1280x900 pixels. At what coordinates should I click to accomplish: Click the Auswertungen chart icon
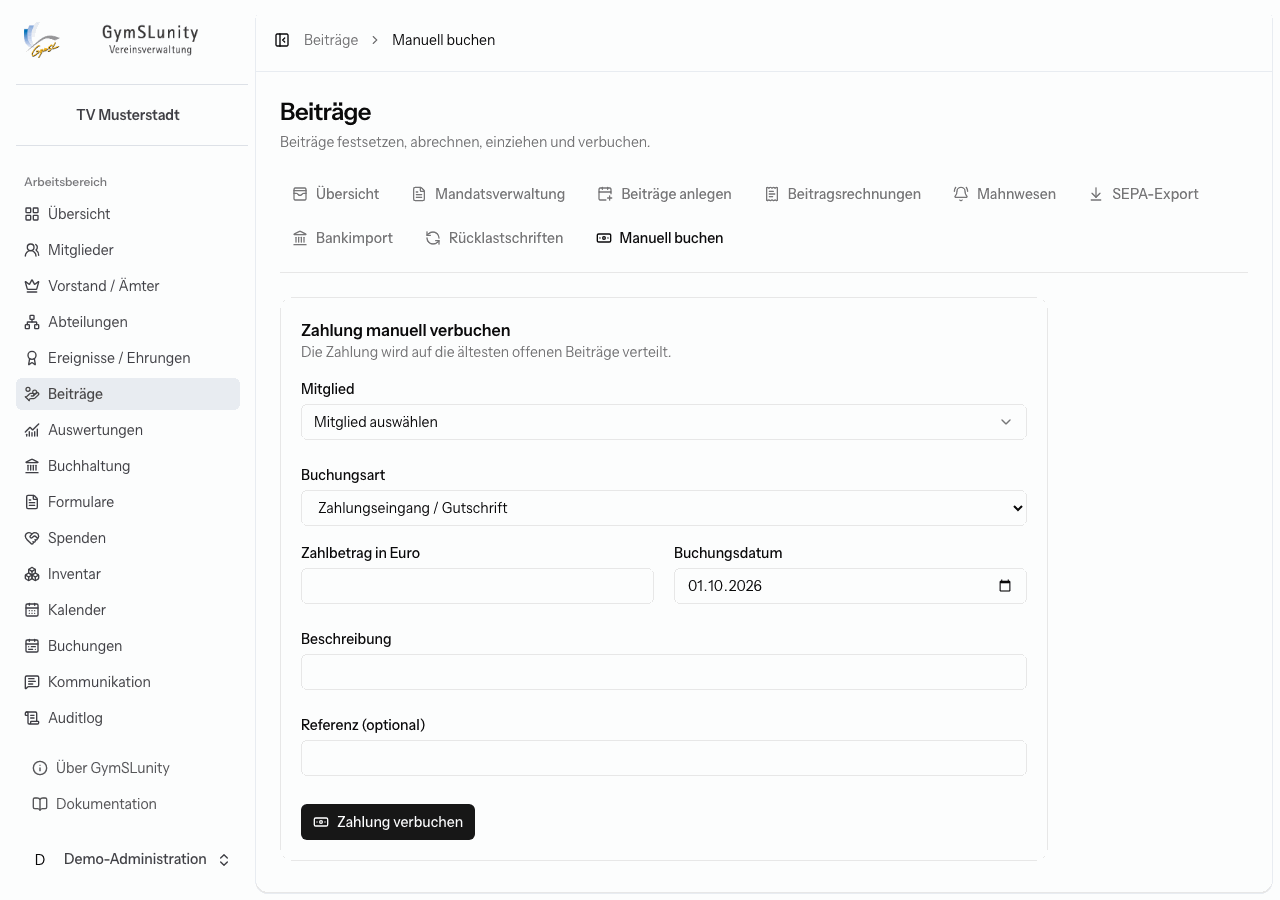[32, 430]
